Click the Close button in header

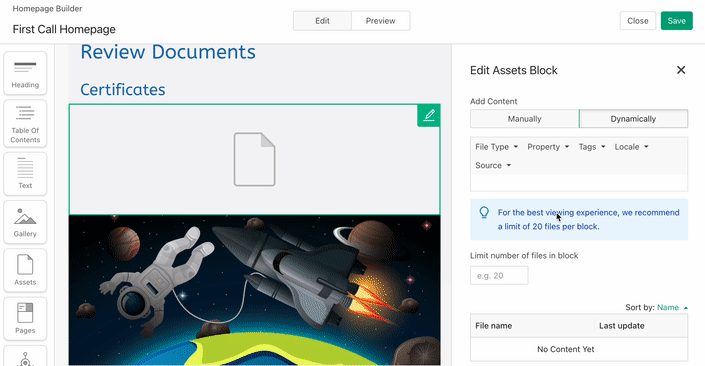coord(638,21)
